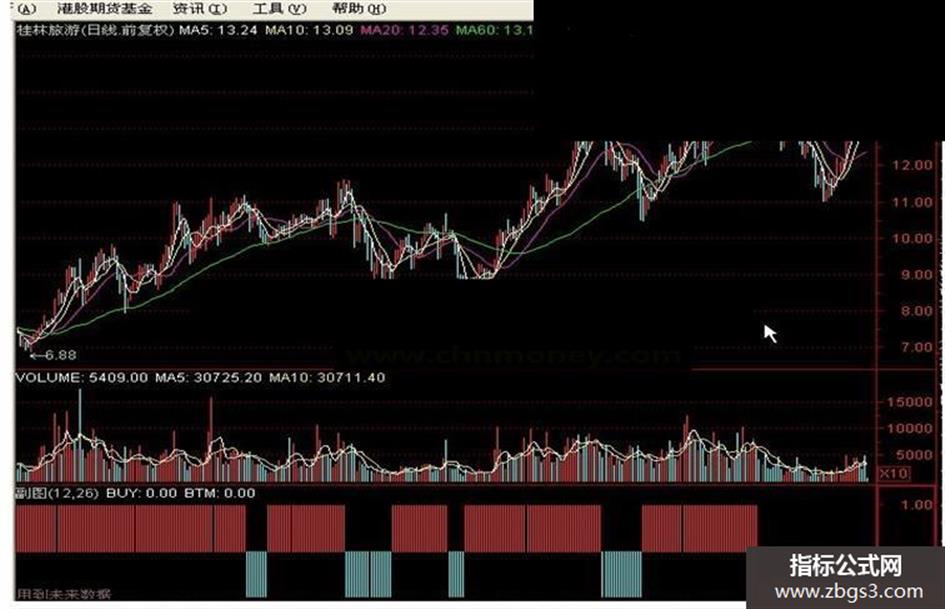Click the 15000 volume axis label
Image resolution: width=945 pixels, height=609 pixels.
(x=912, y=402)
